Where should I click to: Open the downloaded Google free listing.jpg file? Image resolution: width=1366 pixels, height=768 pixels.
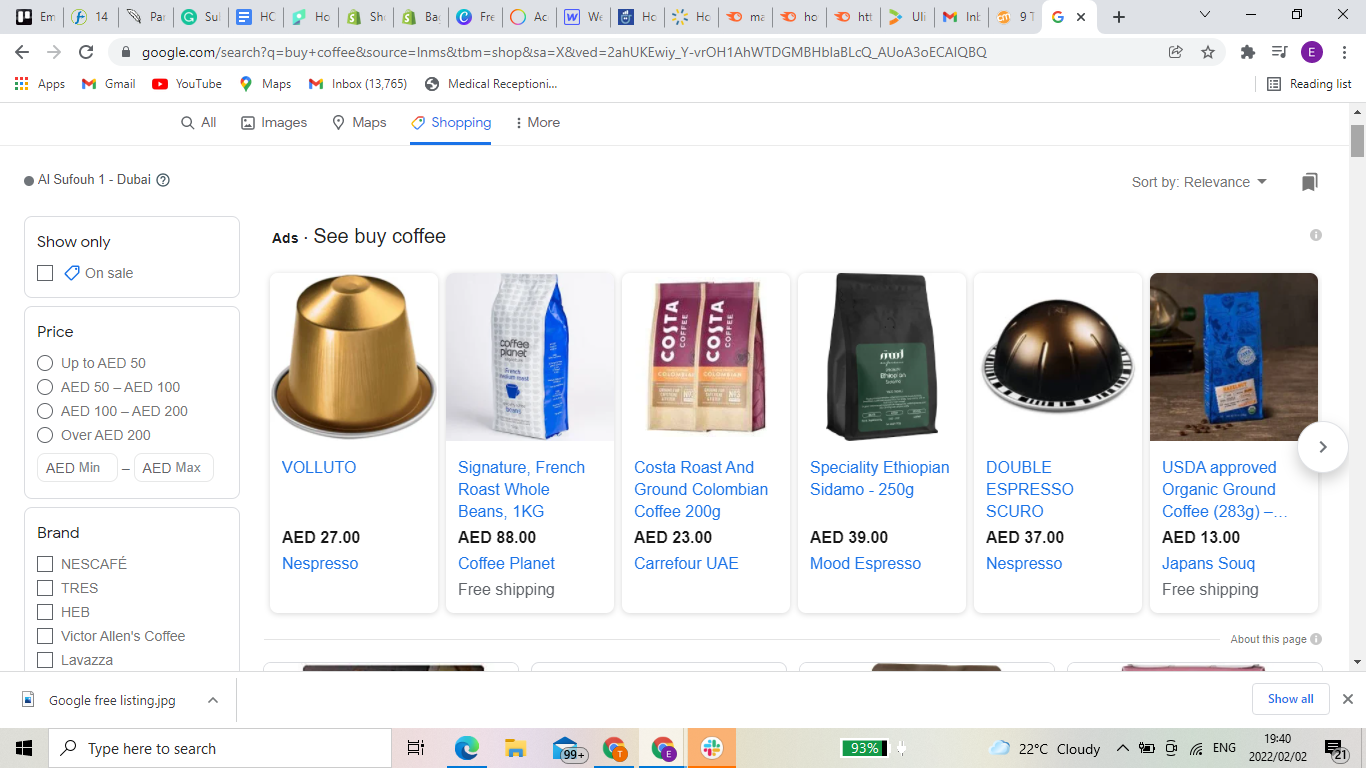[x=102, y=700]
